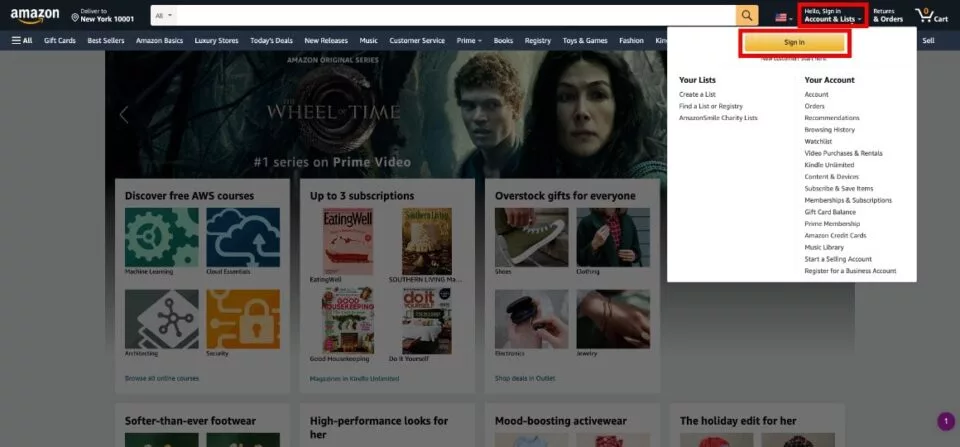Image resolution: width=960 pixels, height=447 pixels.
Task: Click the Deliver to New York location pin
Action: pos(76,18)
